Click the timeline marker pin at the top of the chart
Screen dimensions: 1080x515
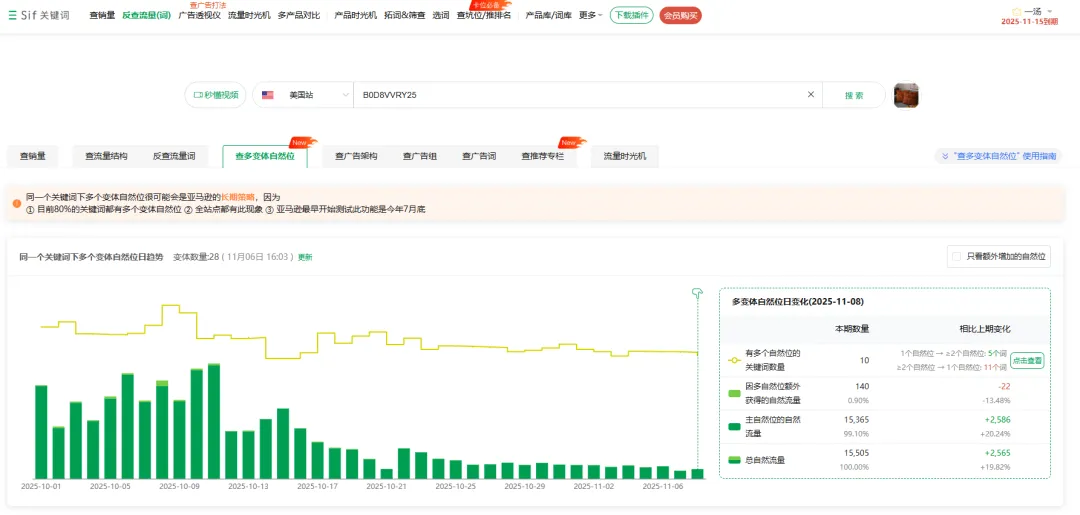[x=698, y=293]
